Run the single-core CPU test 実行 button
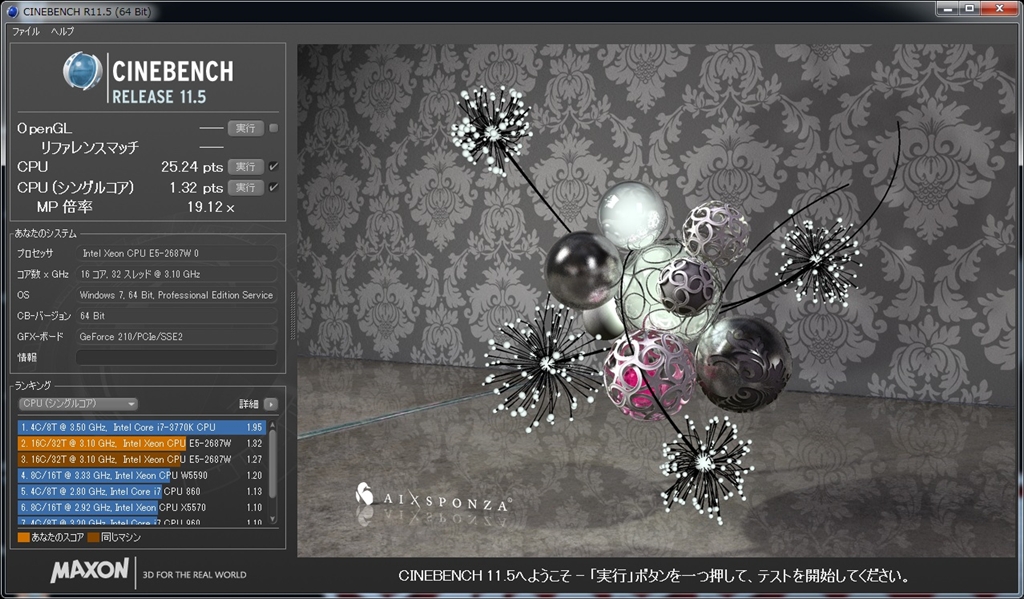Screen dimensions: 1024x599 point(245,187)
